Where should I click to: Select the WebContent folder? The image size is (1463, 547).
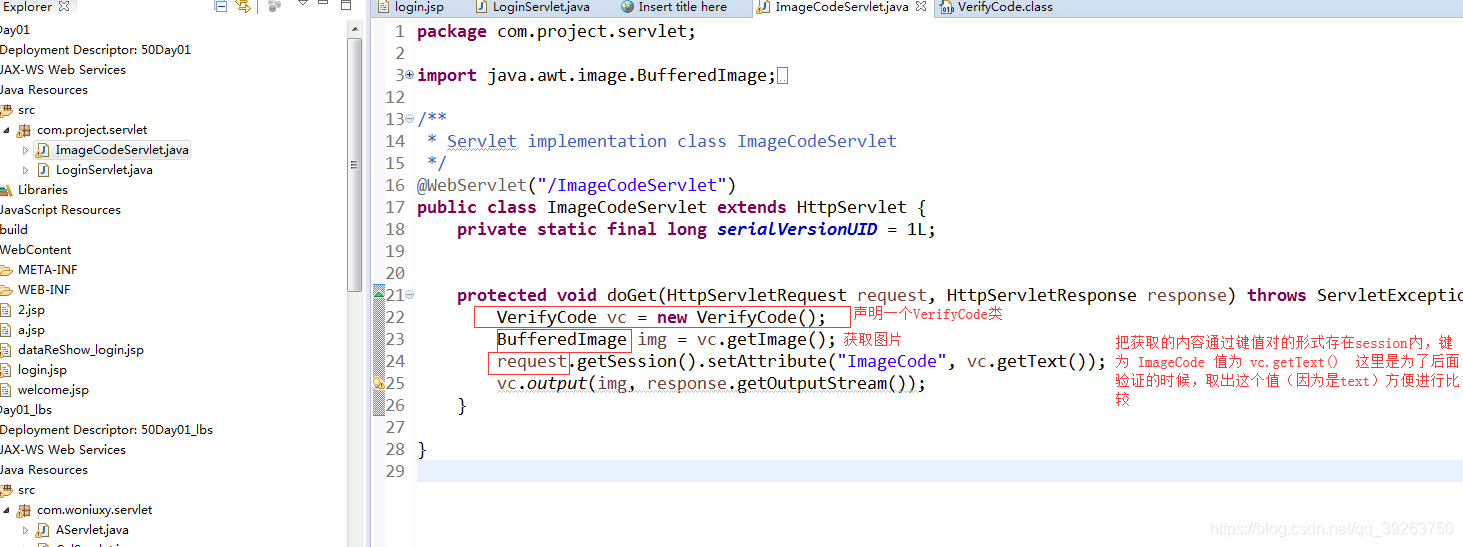36,250
